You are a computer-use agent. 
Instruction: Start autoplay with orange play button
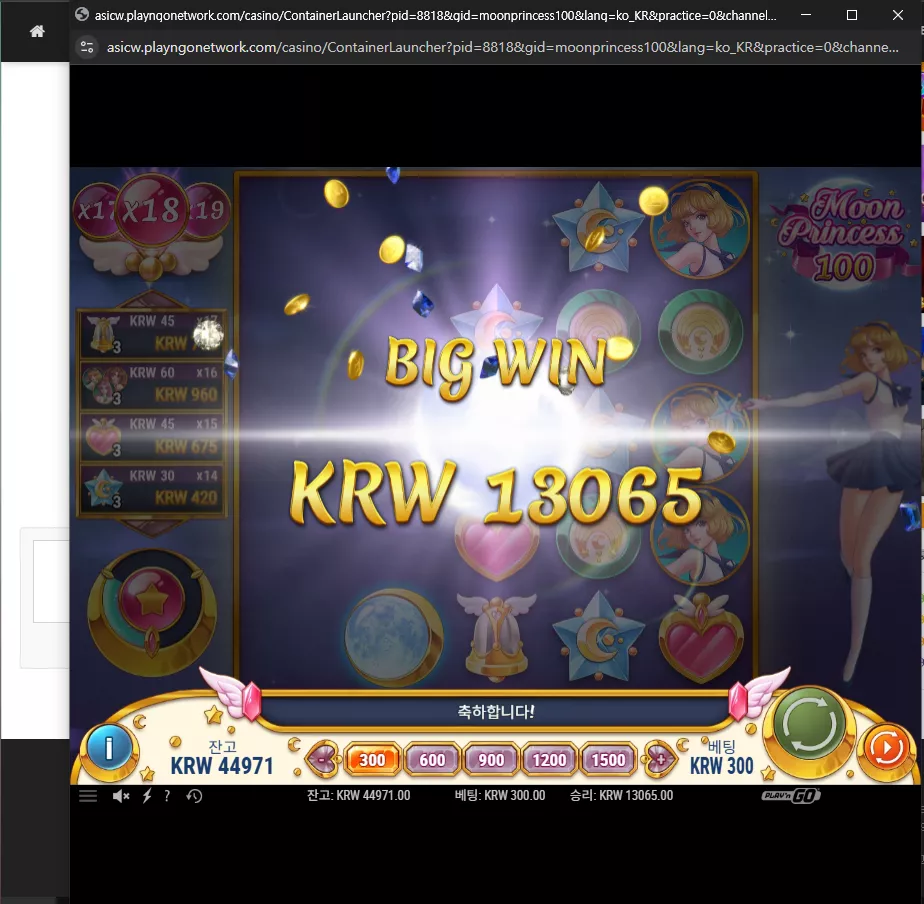pos(886,748)
